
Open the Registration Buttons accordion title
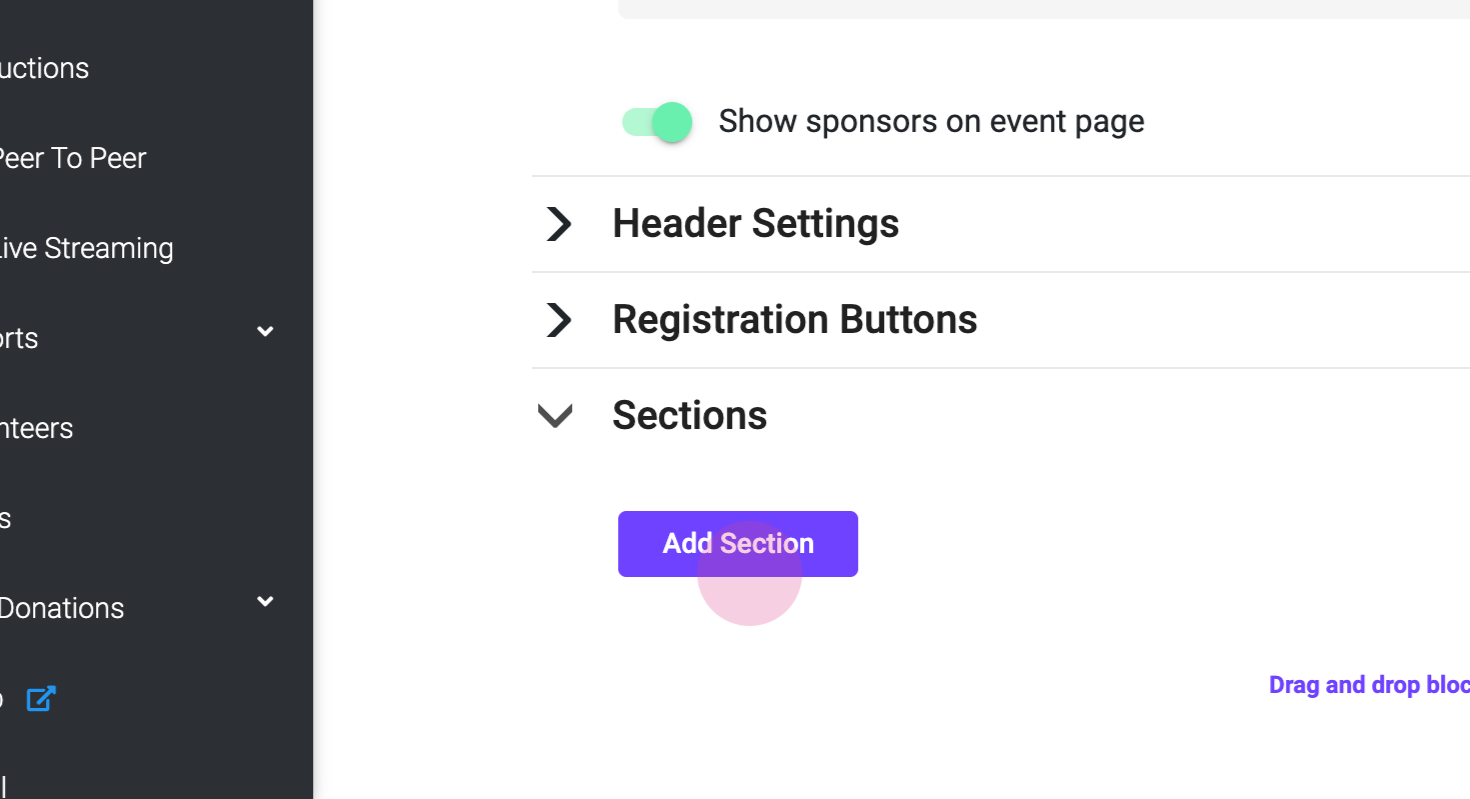(x=794, y=319)
